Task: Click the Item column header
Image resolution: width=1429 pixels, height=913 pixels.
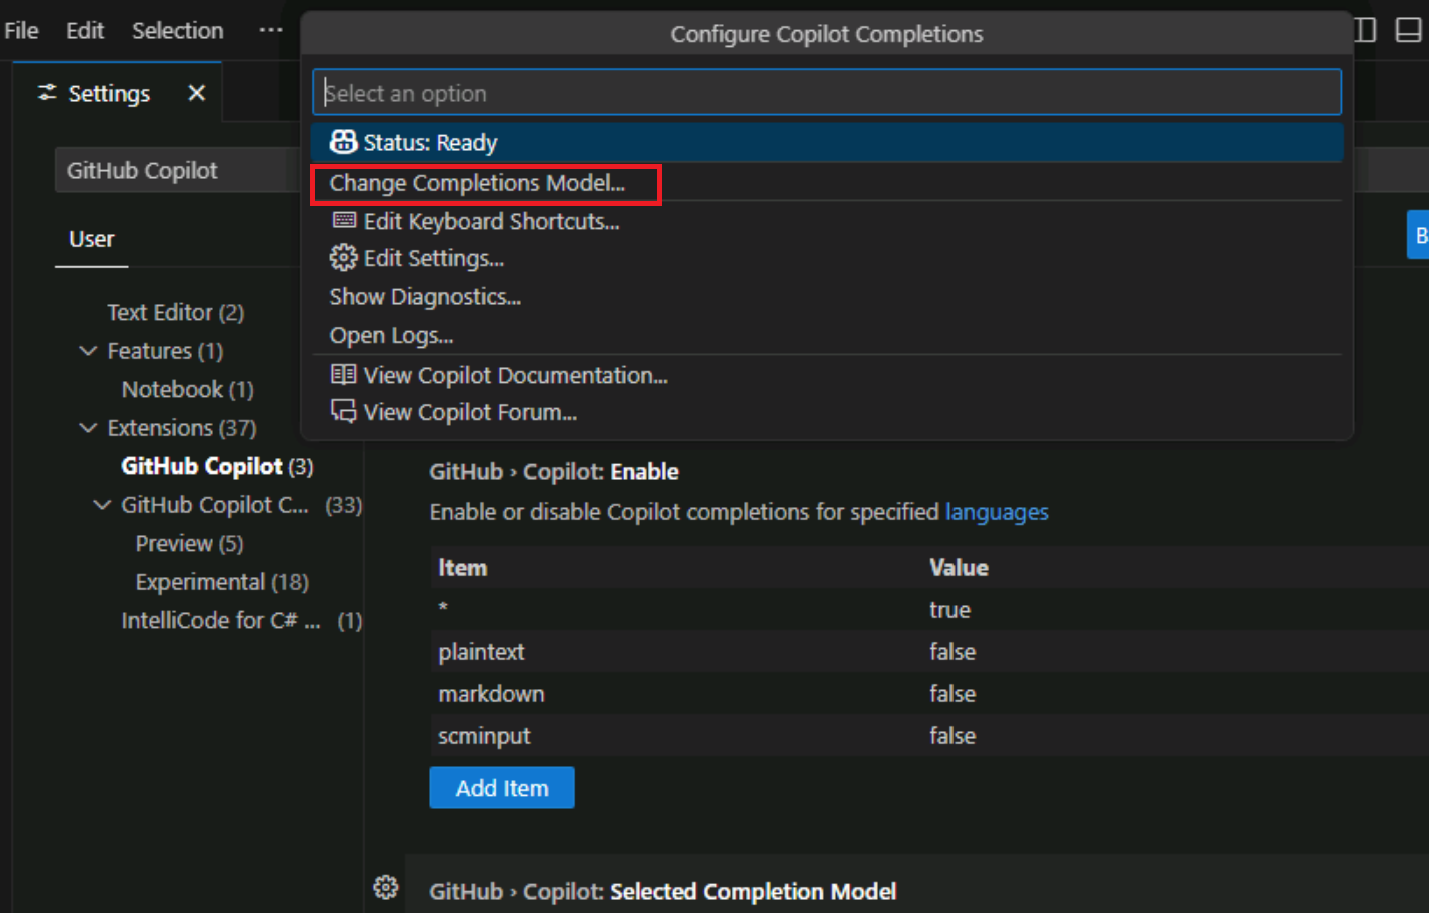Action: pyautogui.click(x=463, y=567)
